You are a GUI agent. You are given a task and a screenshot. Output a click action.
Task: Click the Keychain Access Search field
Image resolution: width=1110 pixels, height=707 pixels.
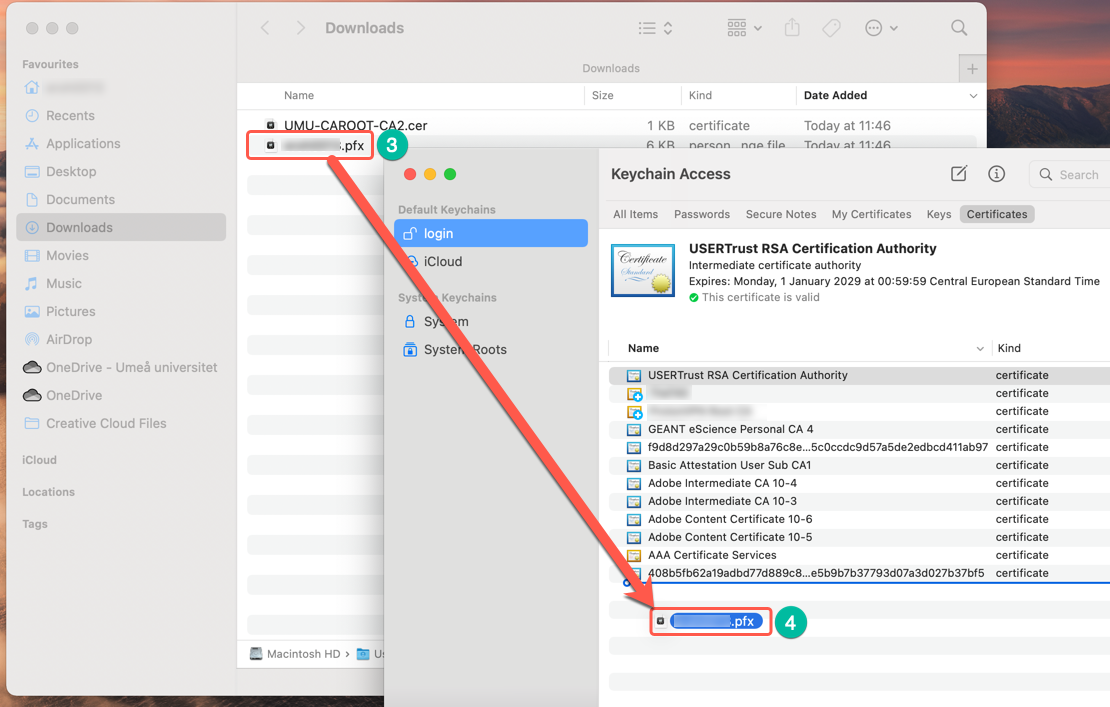(x=1070, y=175)
